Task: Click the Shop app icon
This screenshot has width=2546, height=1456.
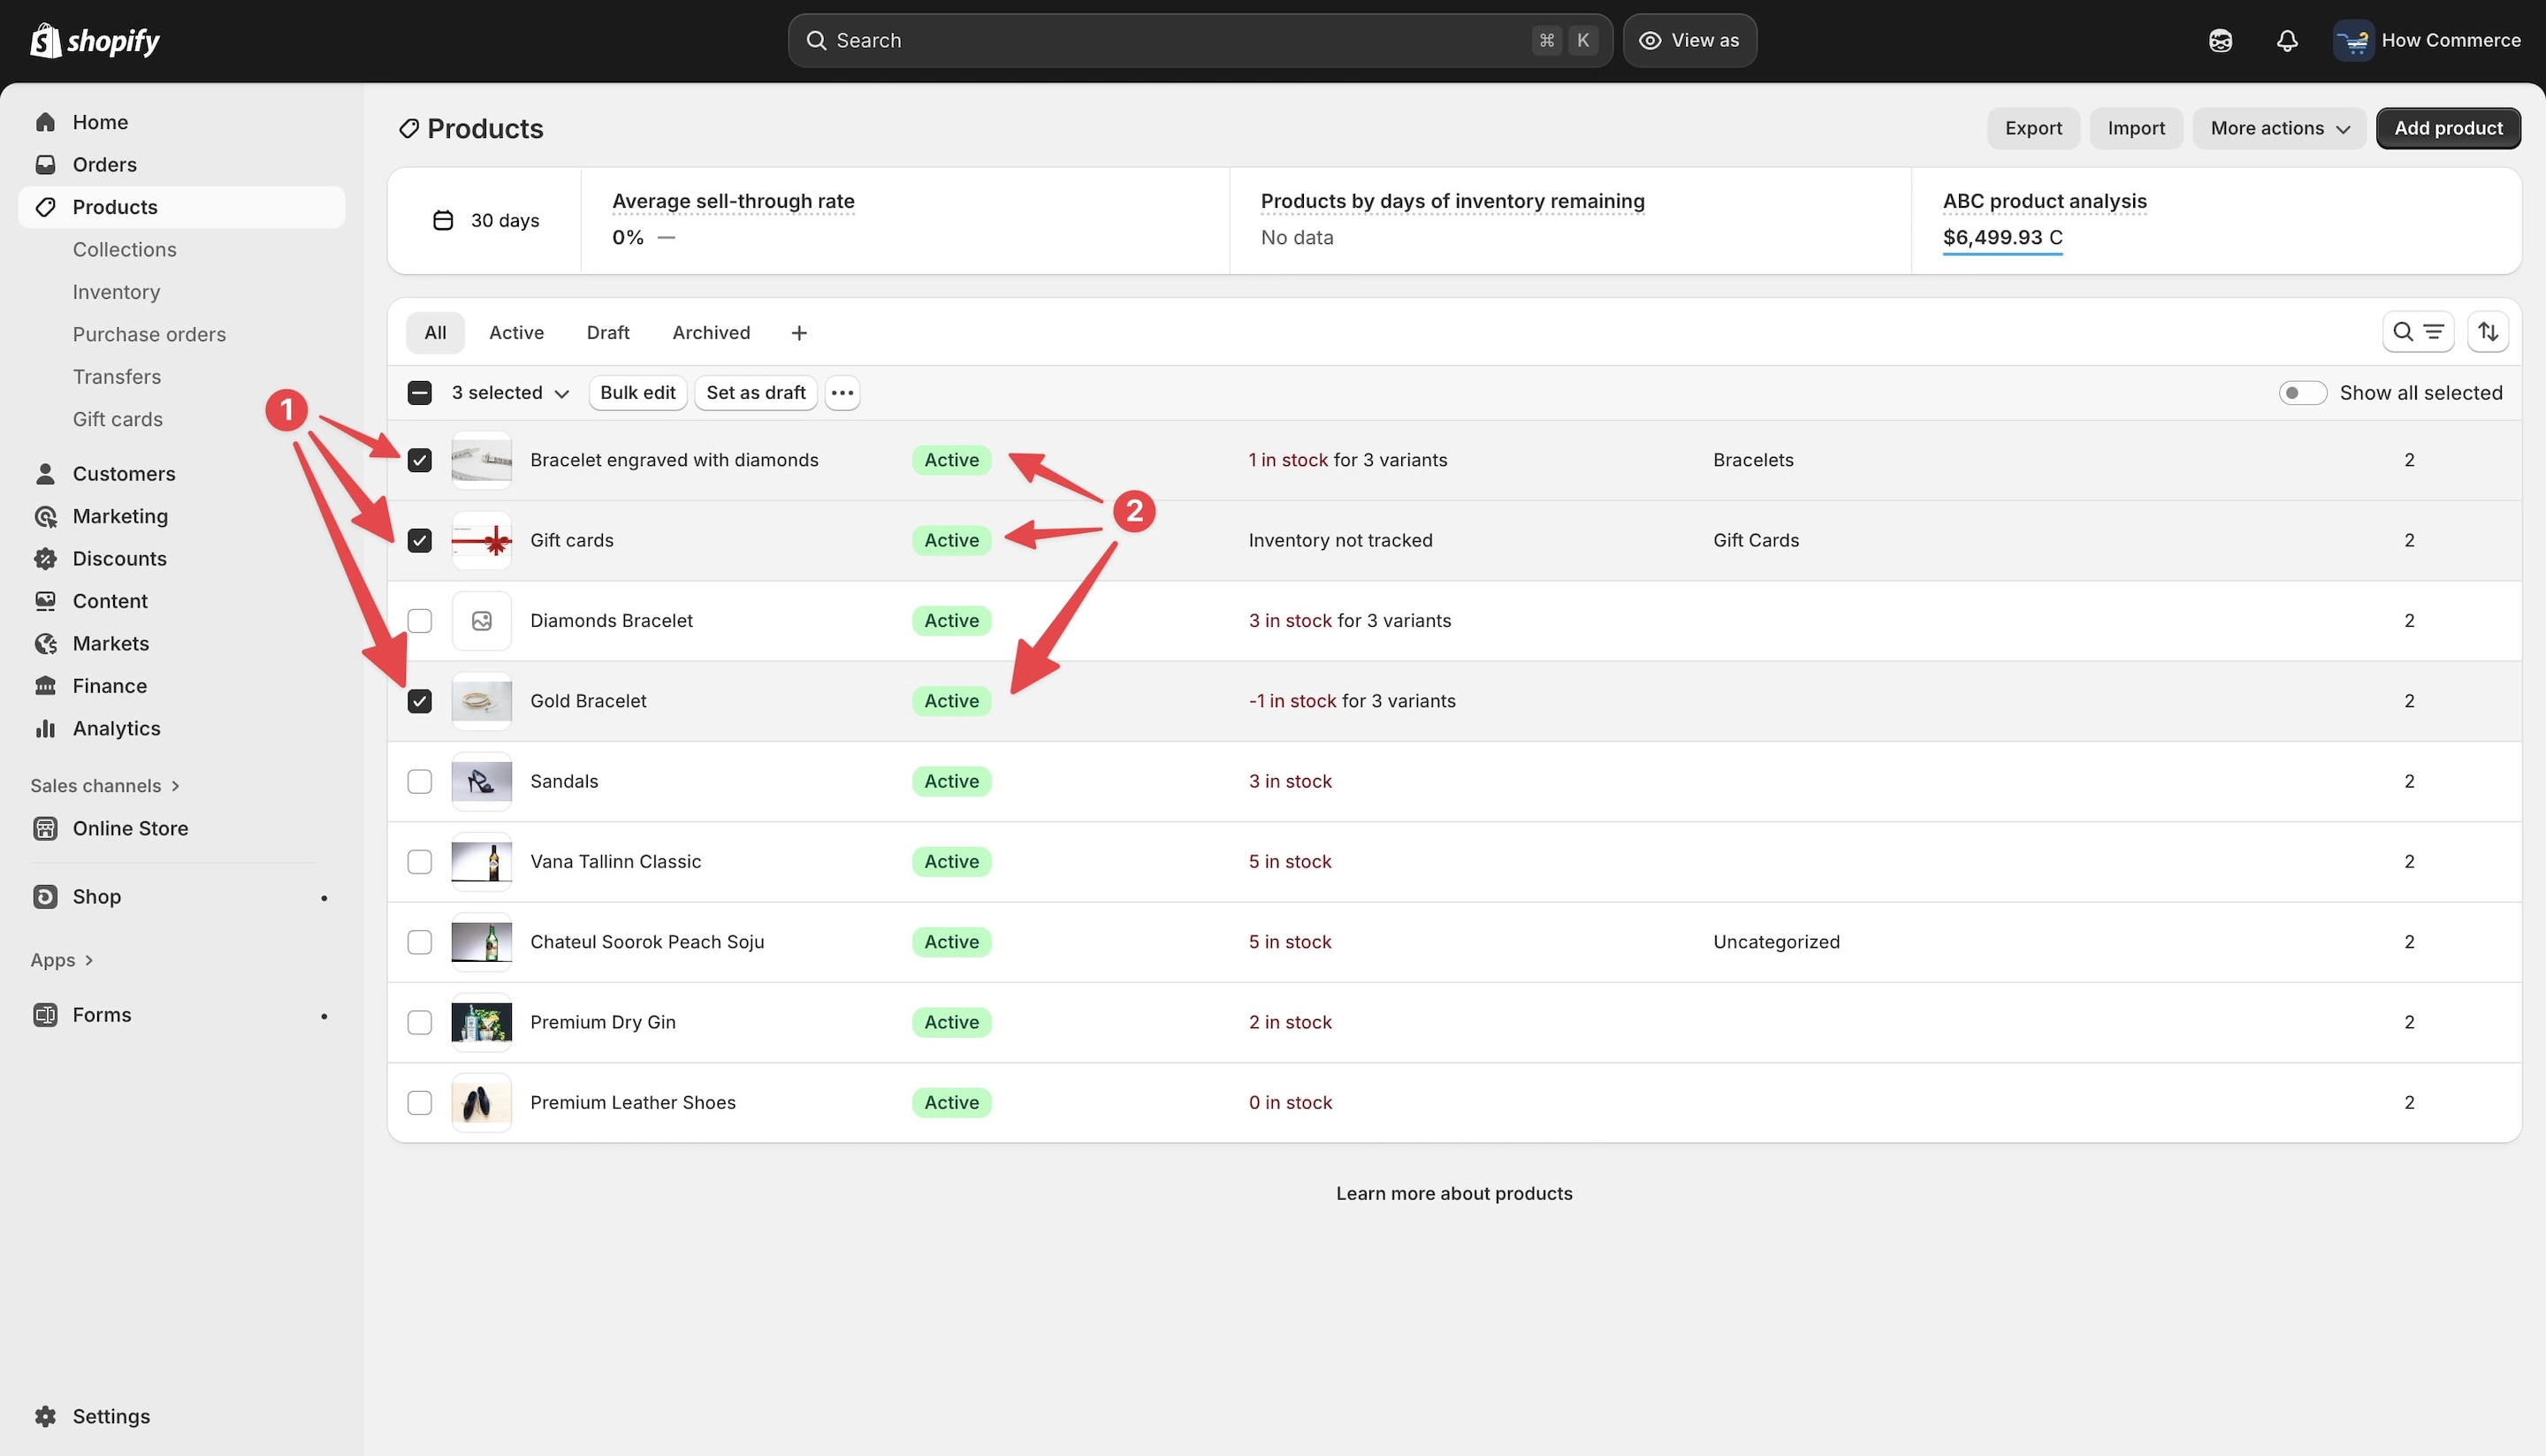Action: click(x=45, y=897)
